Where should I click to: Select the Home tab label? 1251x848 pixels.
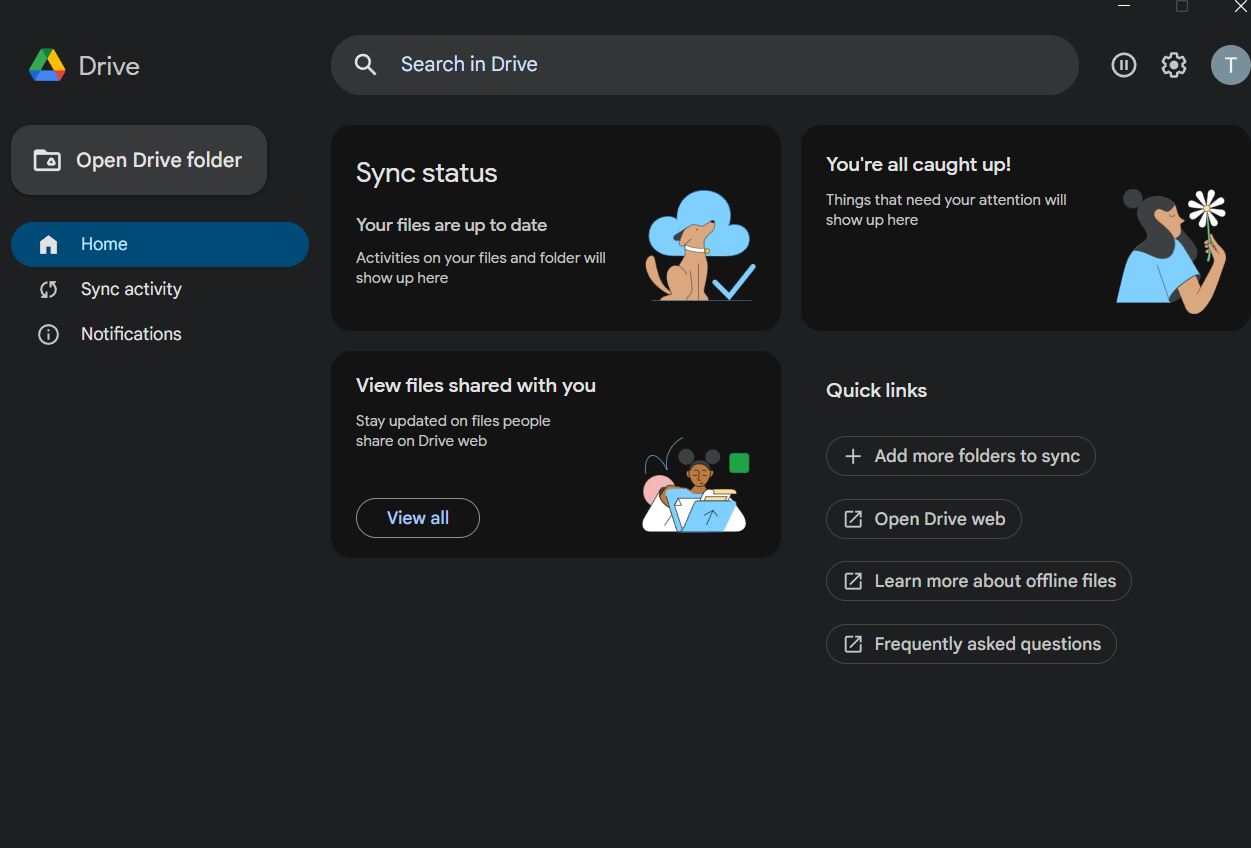point(104,244)
